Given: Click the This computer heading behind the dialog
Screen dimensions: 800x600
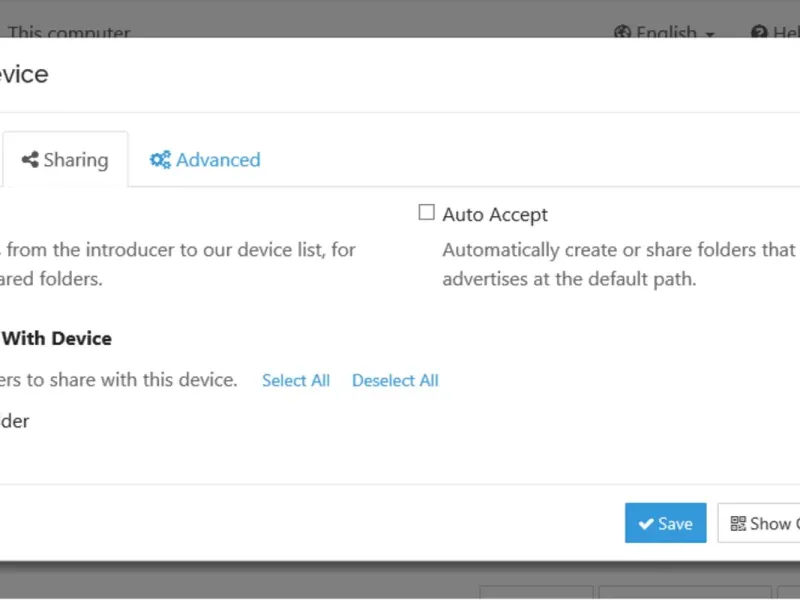Looking at the screenshot, I should (70, 32).
